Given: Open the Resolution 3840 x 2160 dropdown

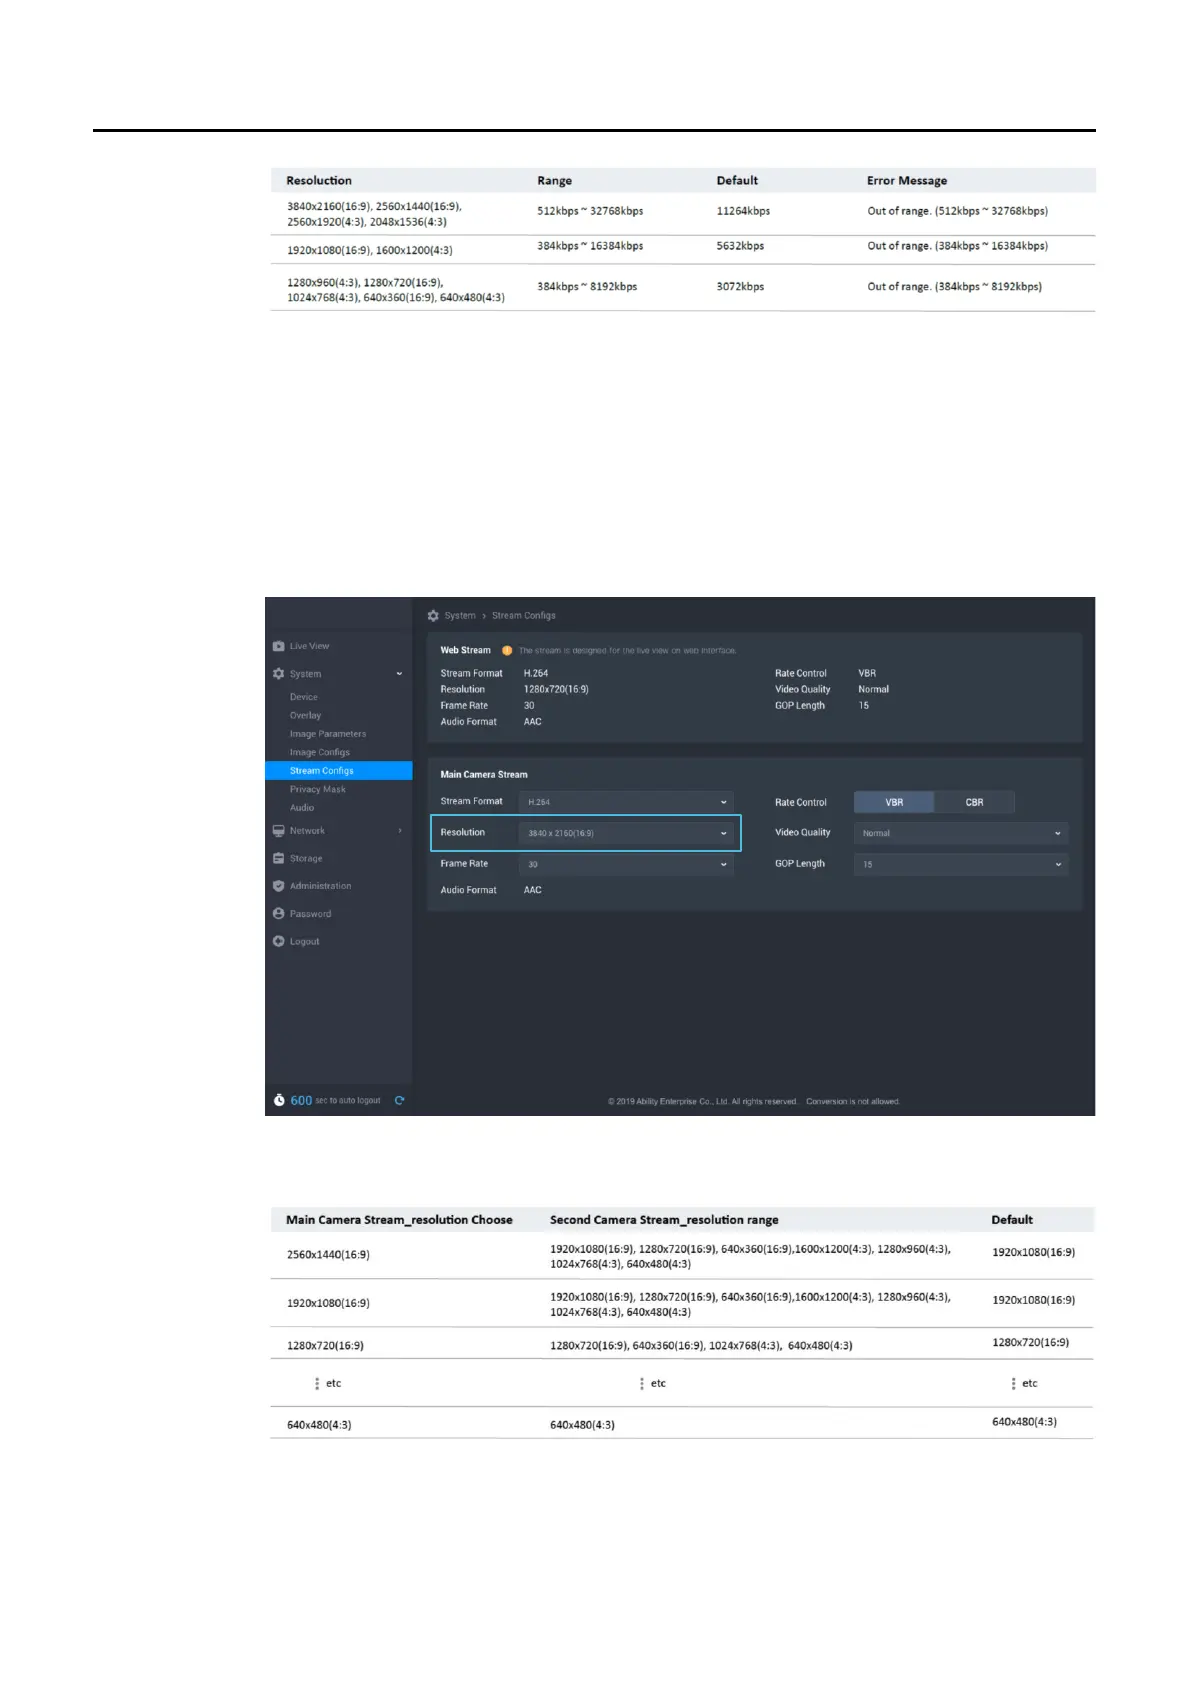Looking at the screenshot, I should click(x=626, y=833).
